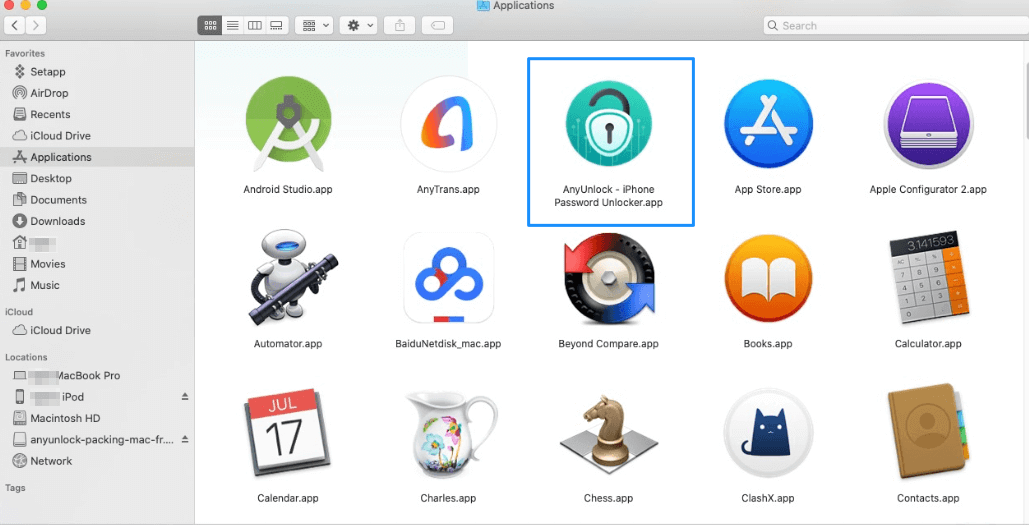Select the Beyond Compare.app icon
Screen dimensions: 1029x525
coord(609,279)
